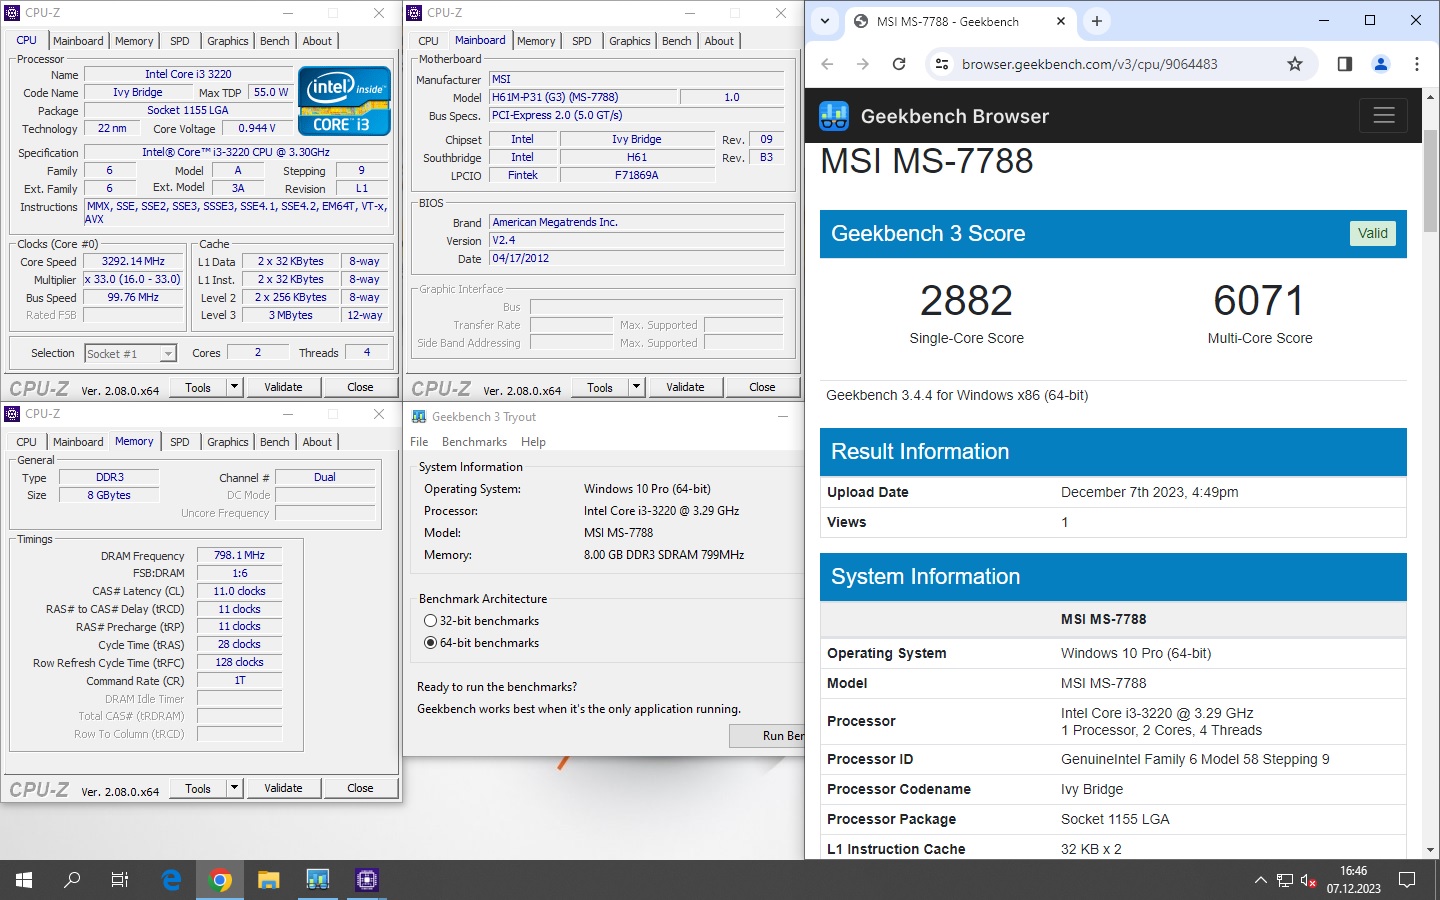Expand Tools dropdown arrow in Mainboard window
Image resolution: width=1440 pixels, height=900 pixels.
click(x=637, y=387)
